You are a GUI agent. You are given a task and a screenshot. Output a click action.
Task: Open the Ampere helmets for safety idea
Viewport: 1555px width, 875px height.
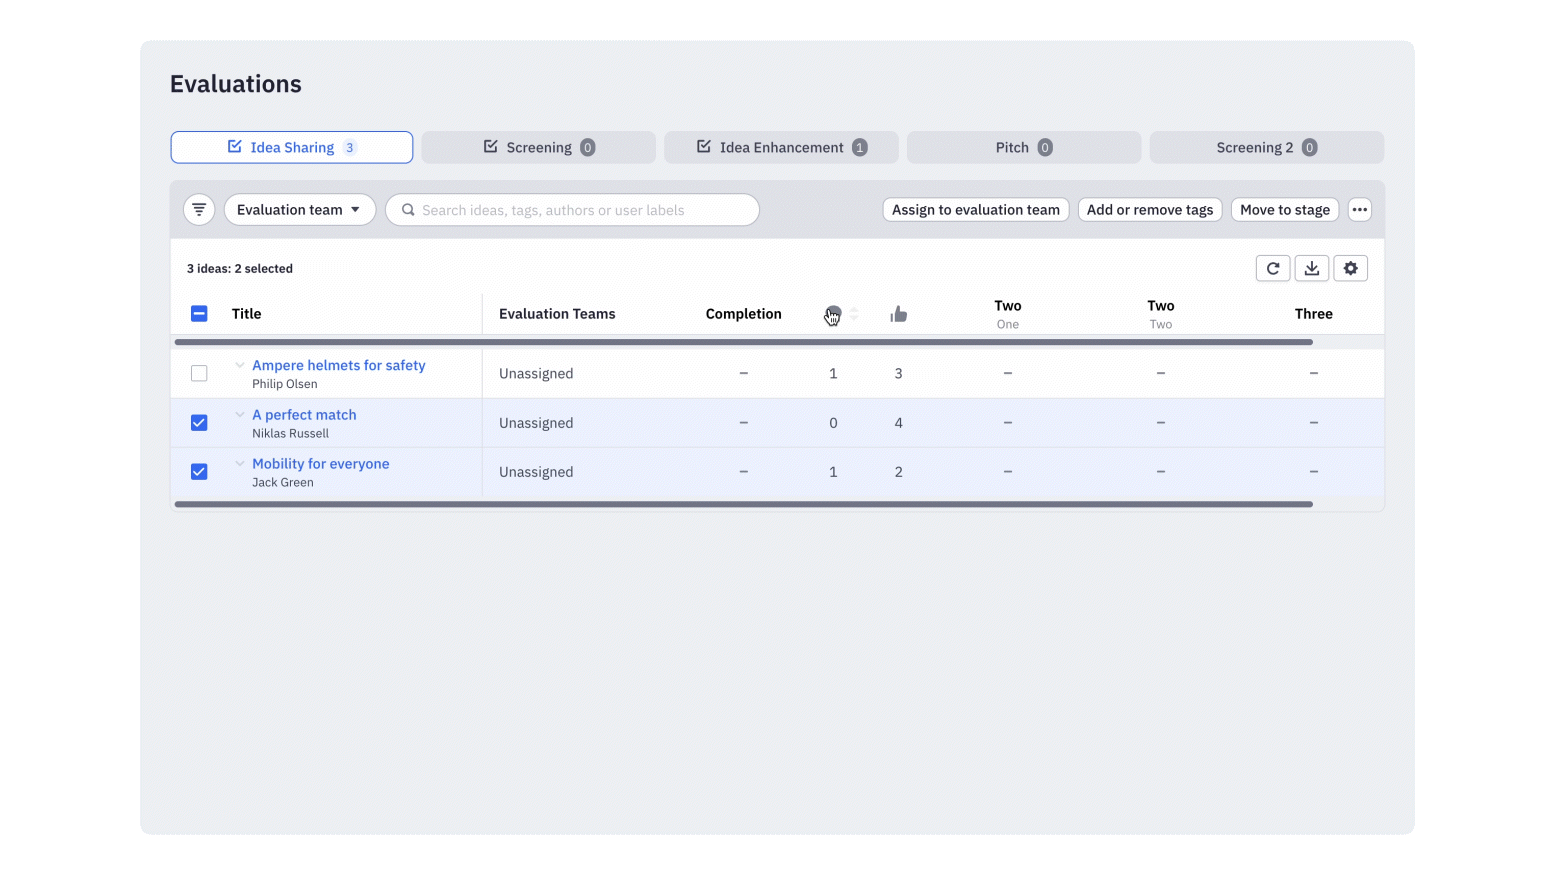coord(338,365)
